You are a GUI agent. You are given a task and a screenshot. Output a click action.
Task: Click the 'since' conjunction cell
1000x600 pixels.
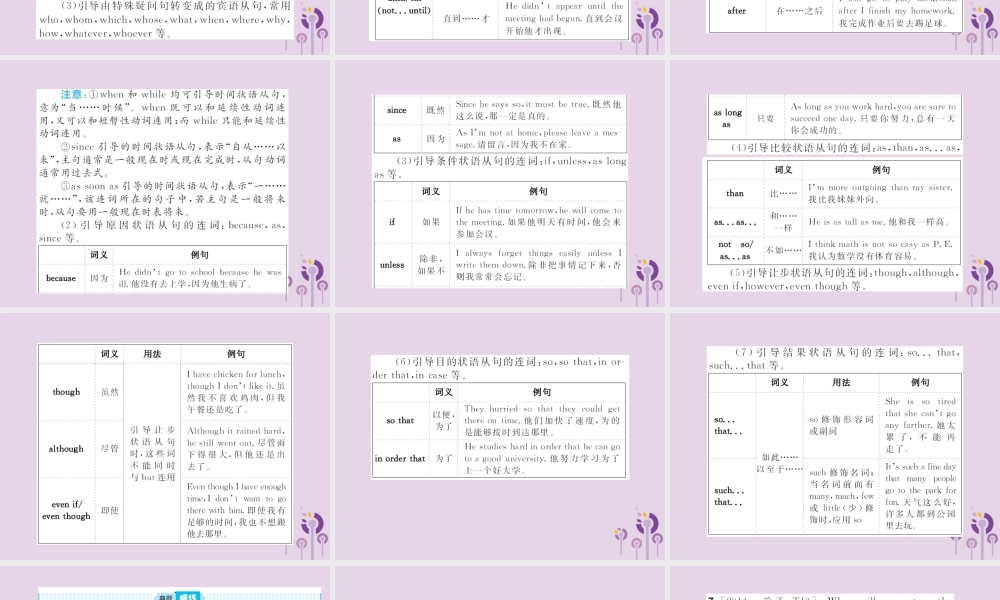(x=397, y=110)
